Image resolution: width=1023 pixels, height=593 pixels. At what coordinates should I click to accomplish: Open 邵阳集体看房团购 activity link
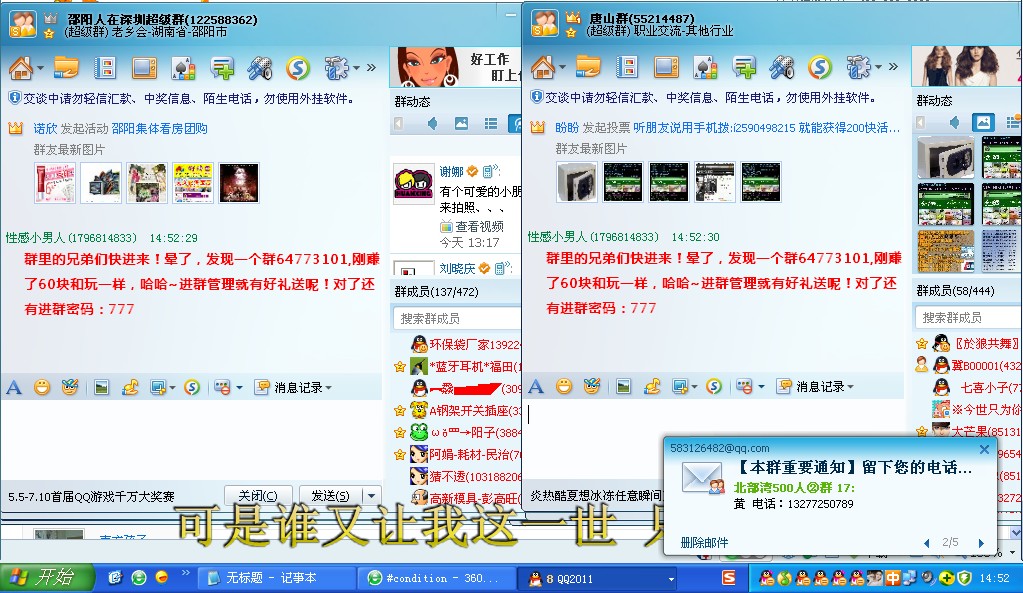pos(159,129)
